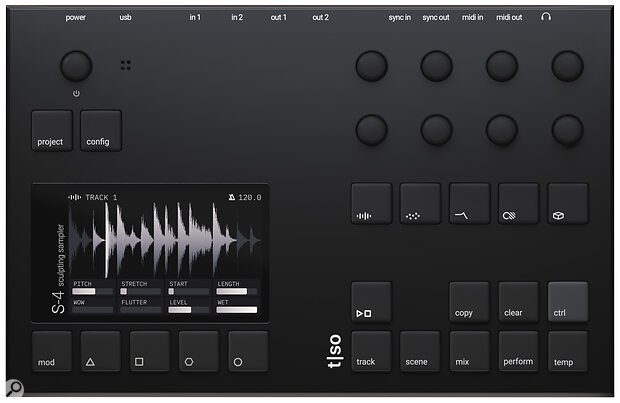Click the headphones icon at top right

(546, 17)
